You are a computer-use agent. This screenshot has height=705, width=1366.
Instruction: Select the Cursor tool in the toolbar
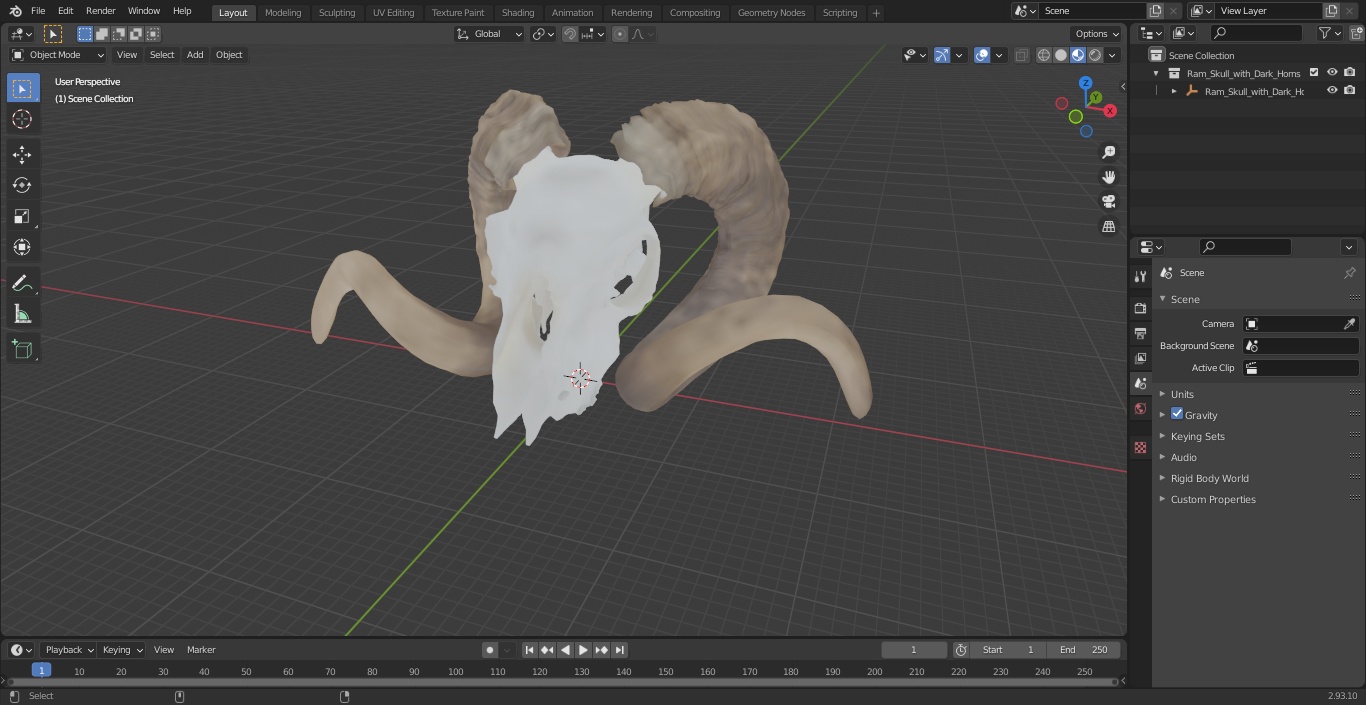pos(22,119)
